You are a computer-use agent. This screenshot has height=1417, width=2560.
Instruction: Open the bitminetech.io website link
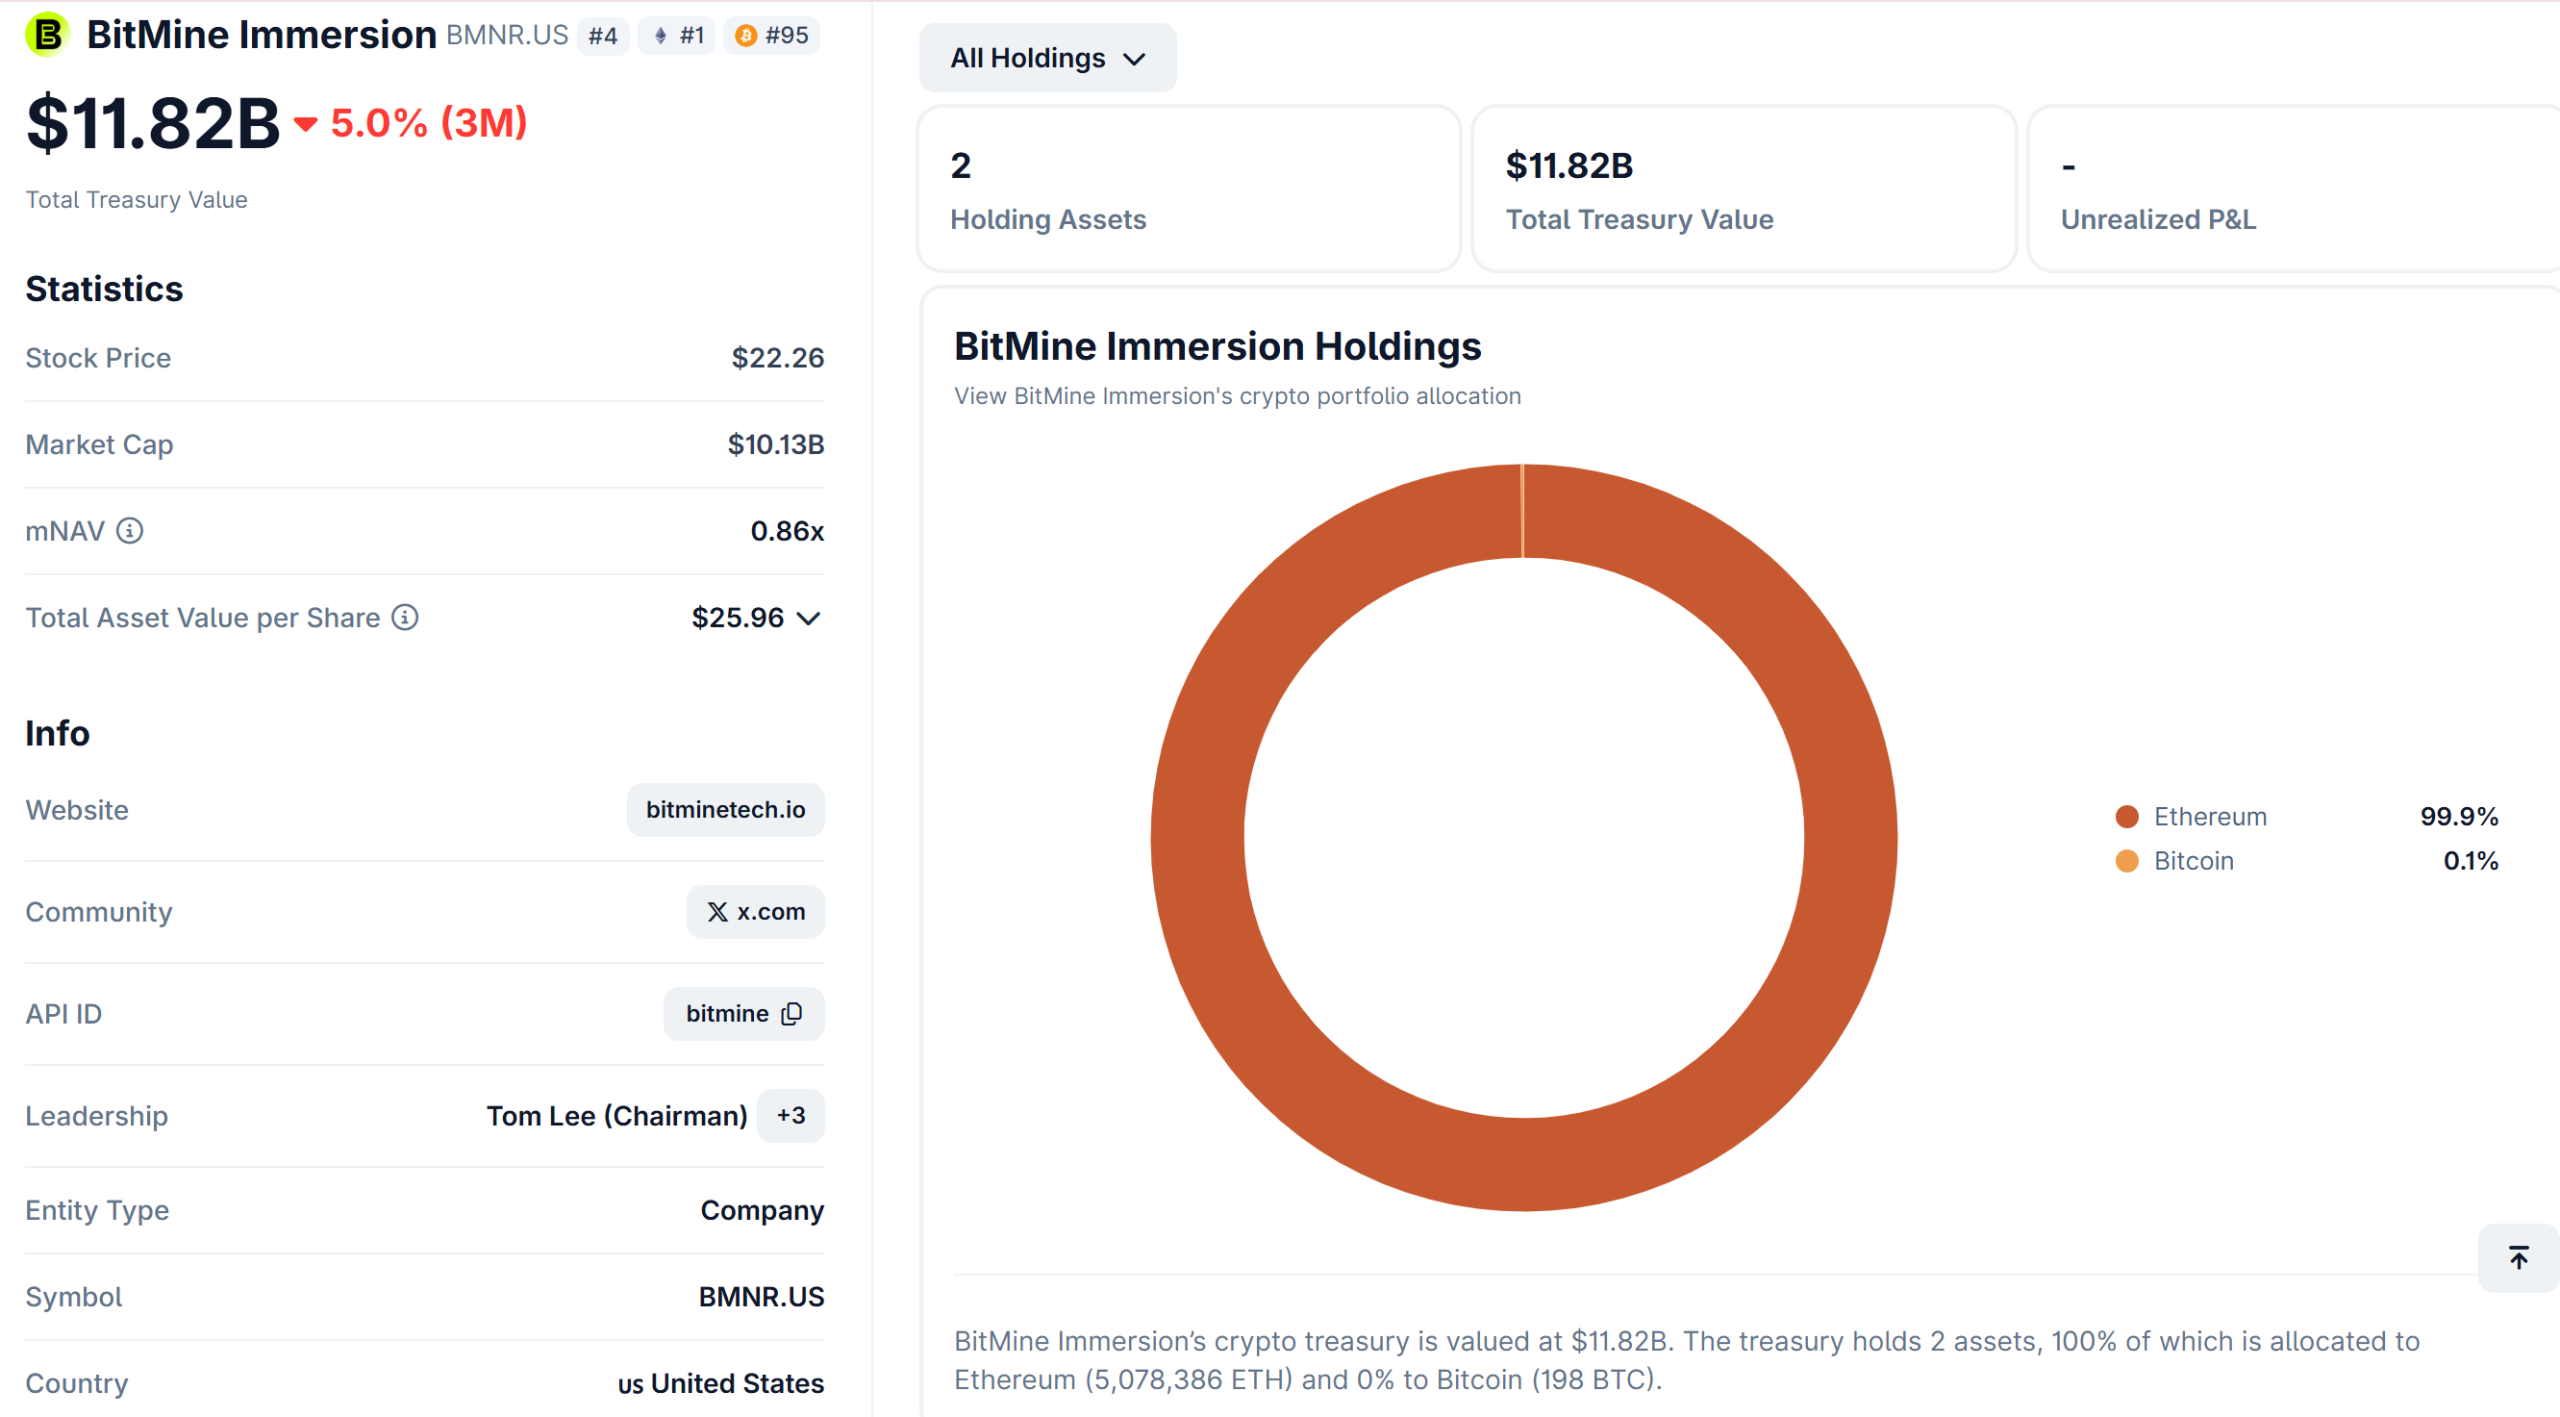(x=726, y=810)
